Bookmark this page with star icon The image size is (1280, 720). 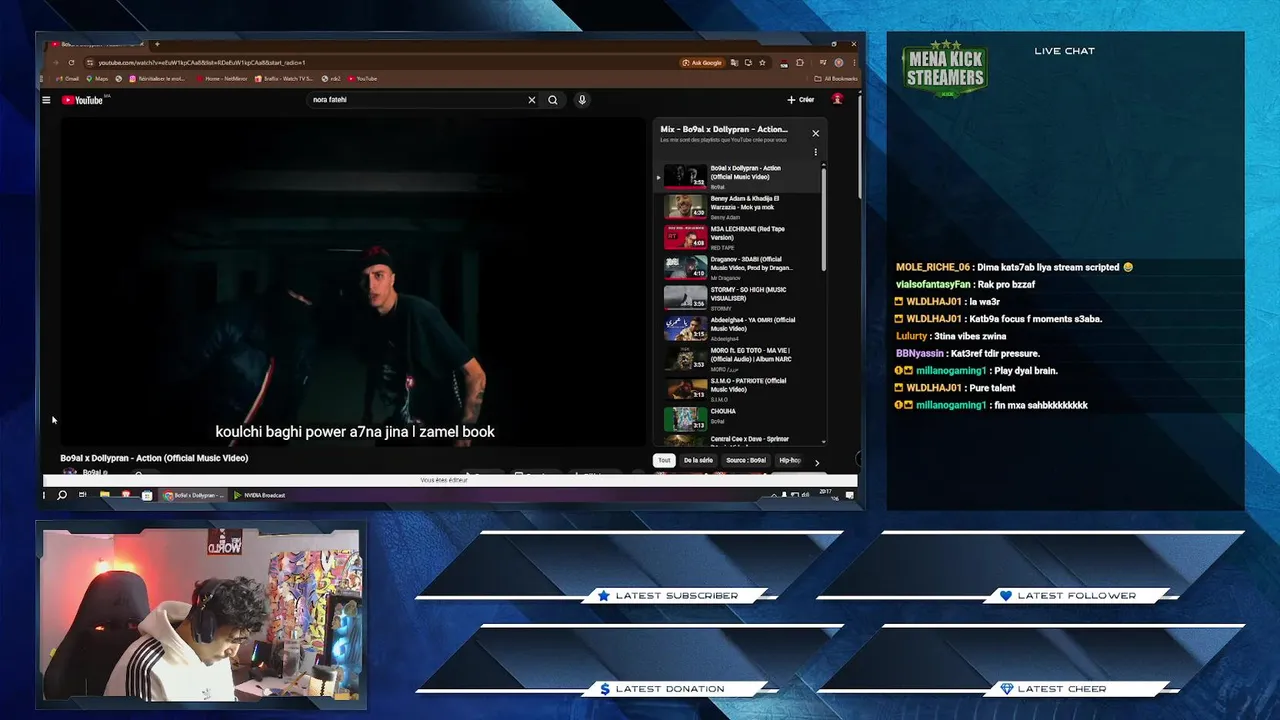762,62
